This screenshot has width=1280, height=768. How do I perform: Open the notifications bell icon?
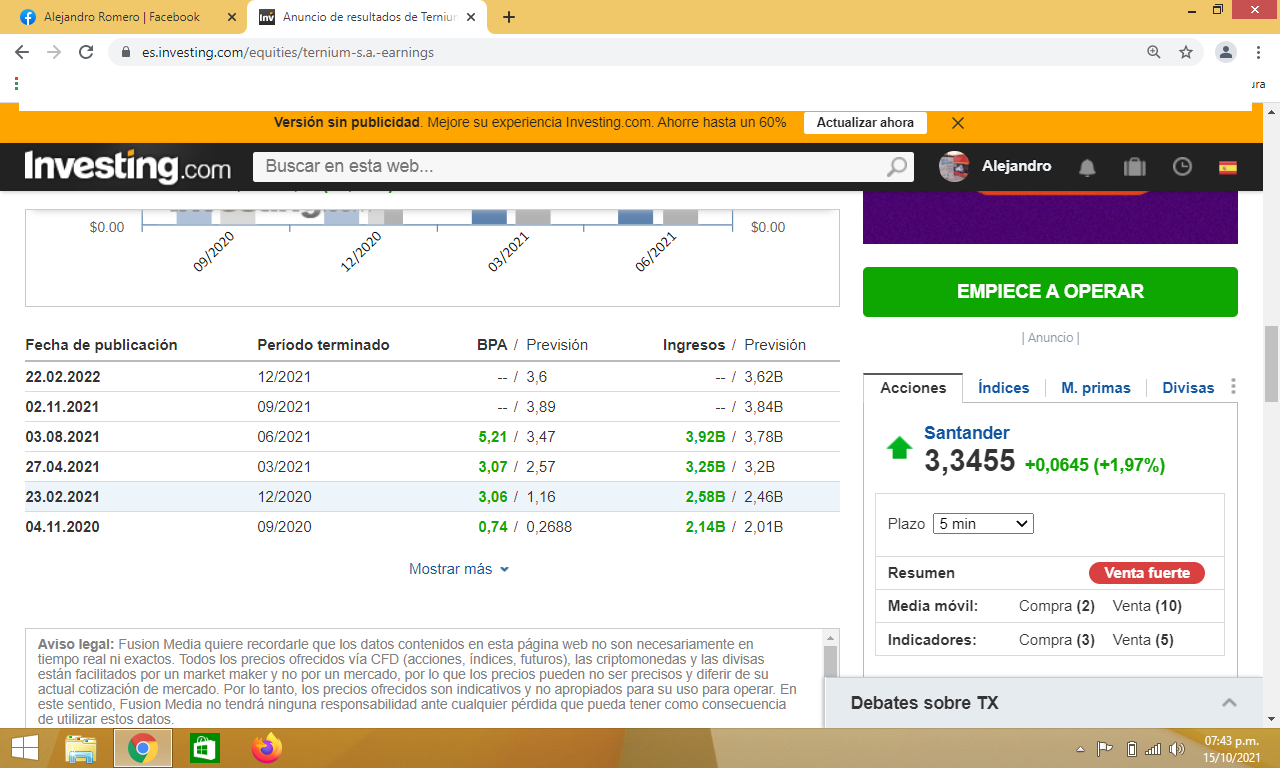pyautogui.click(x=1087, y=167)
